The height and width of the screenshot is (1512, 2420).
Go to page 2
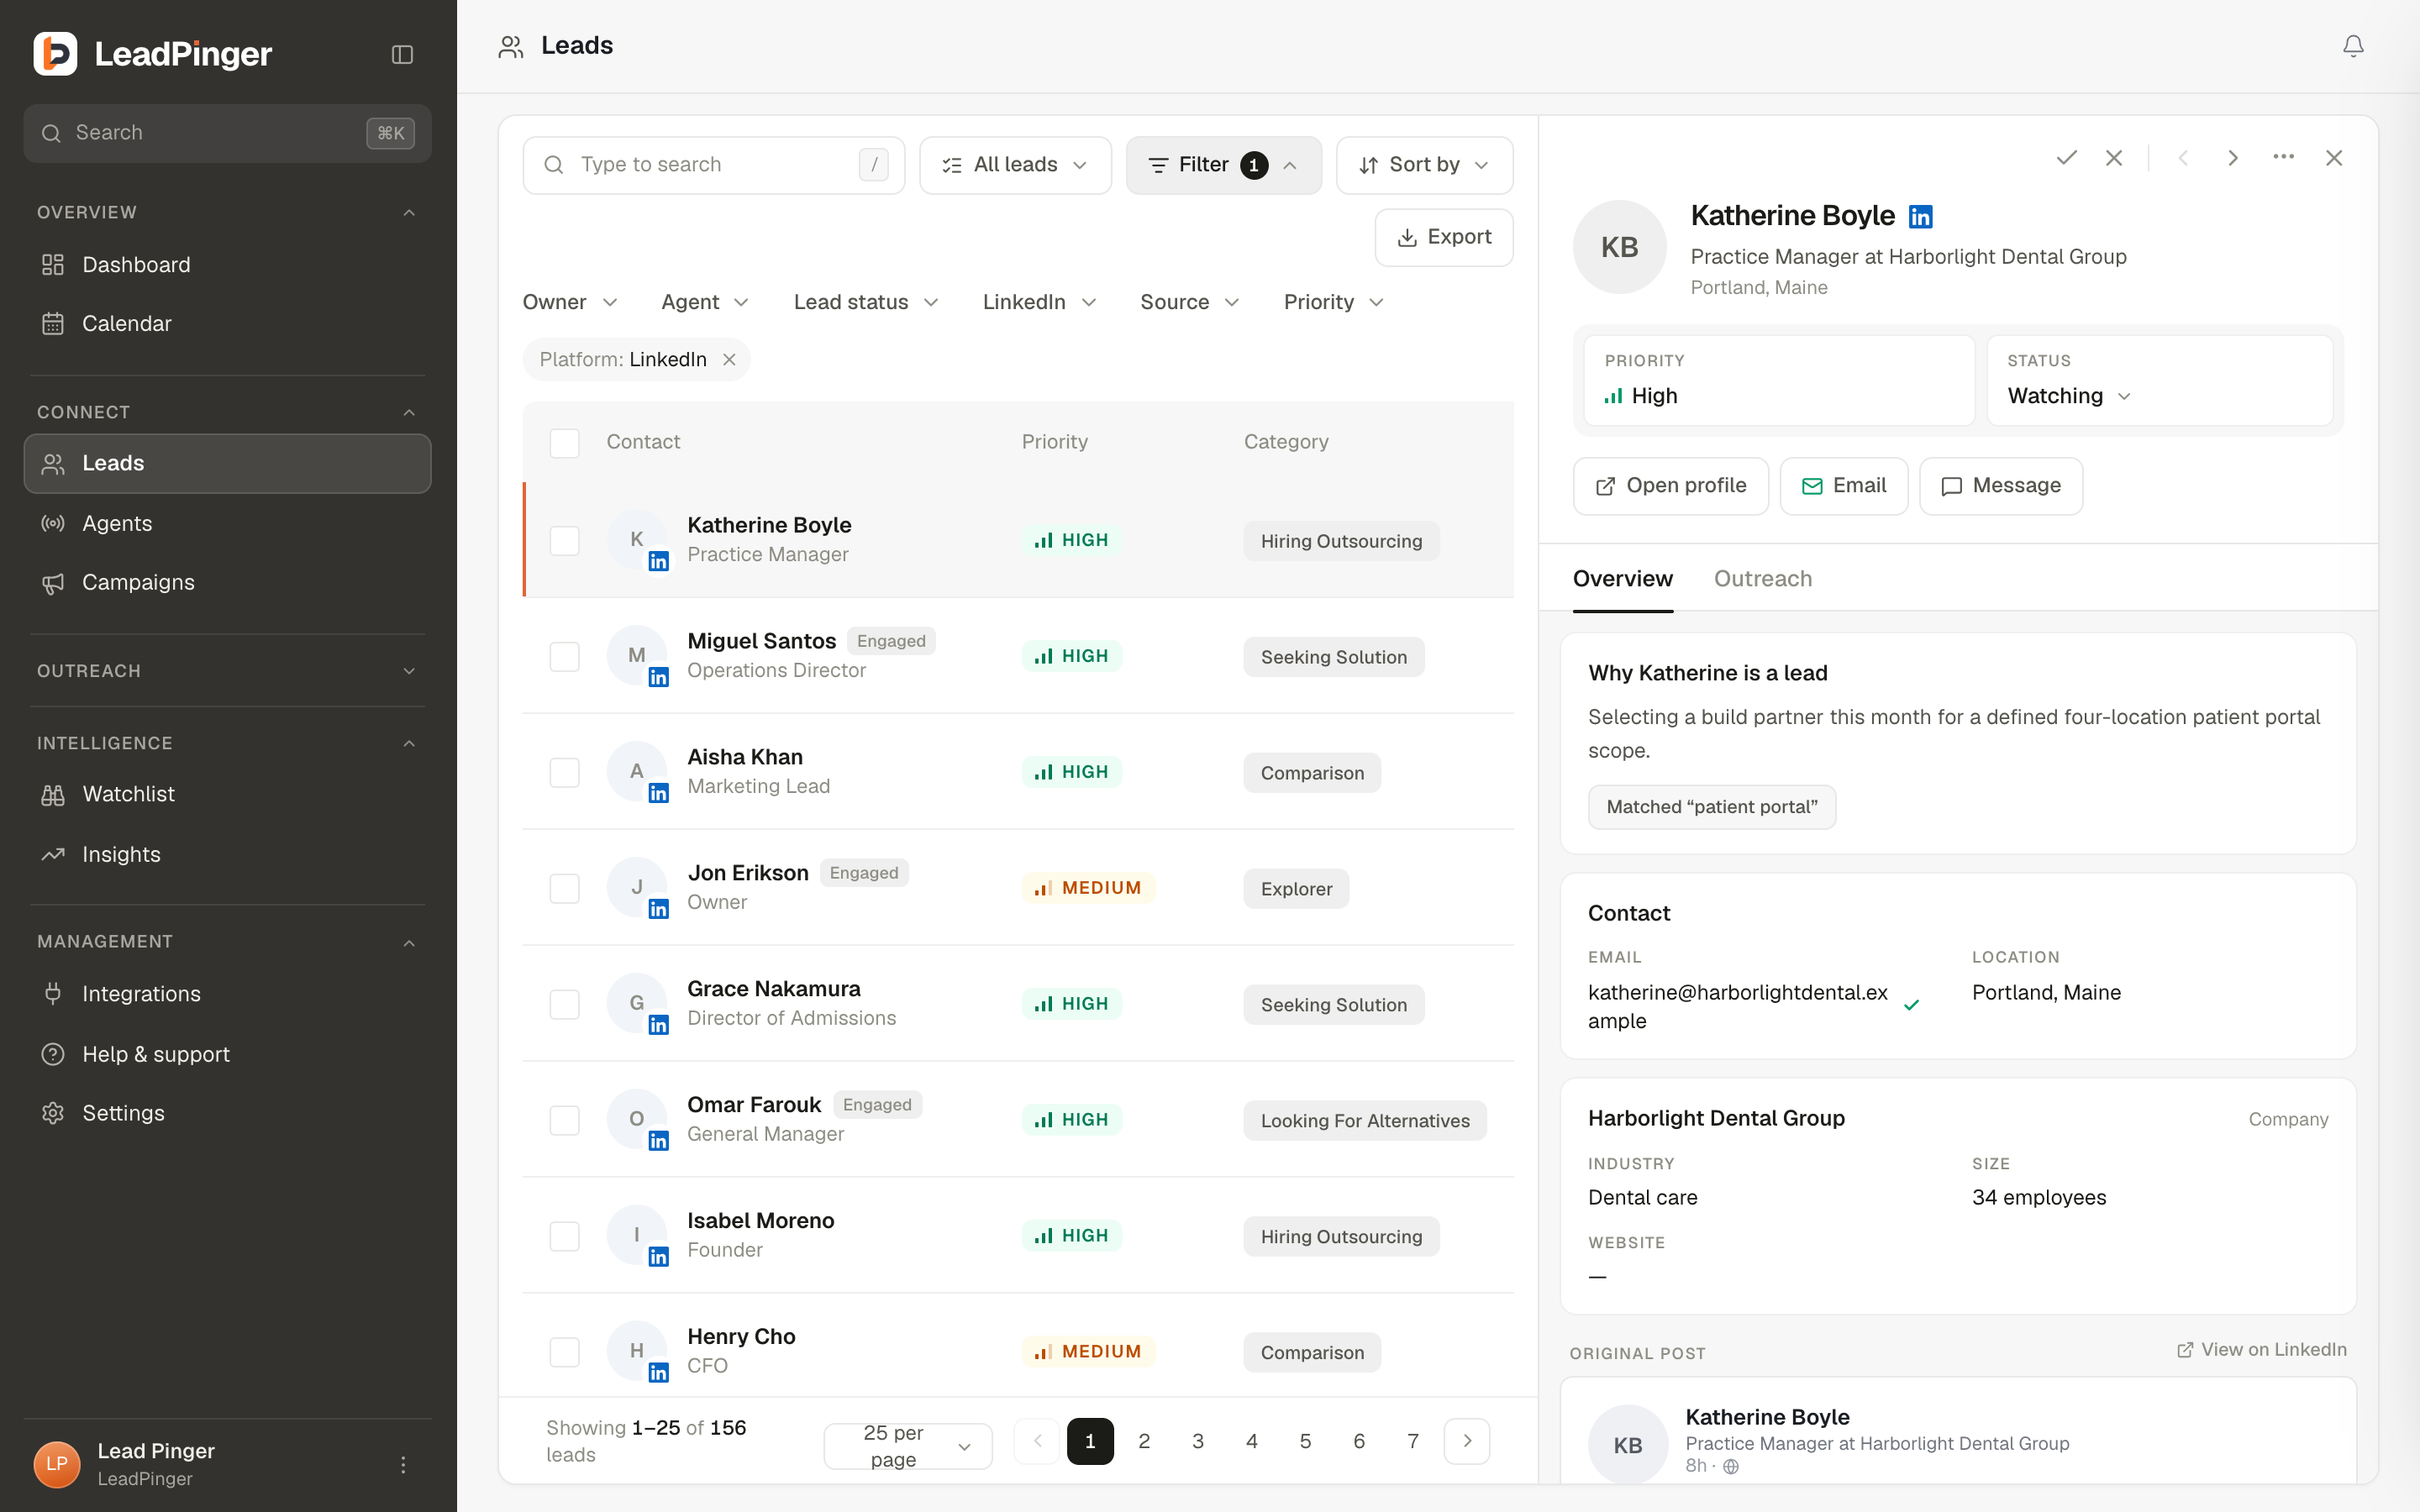(1144, 1441)
